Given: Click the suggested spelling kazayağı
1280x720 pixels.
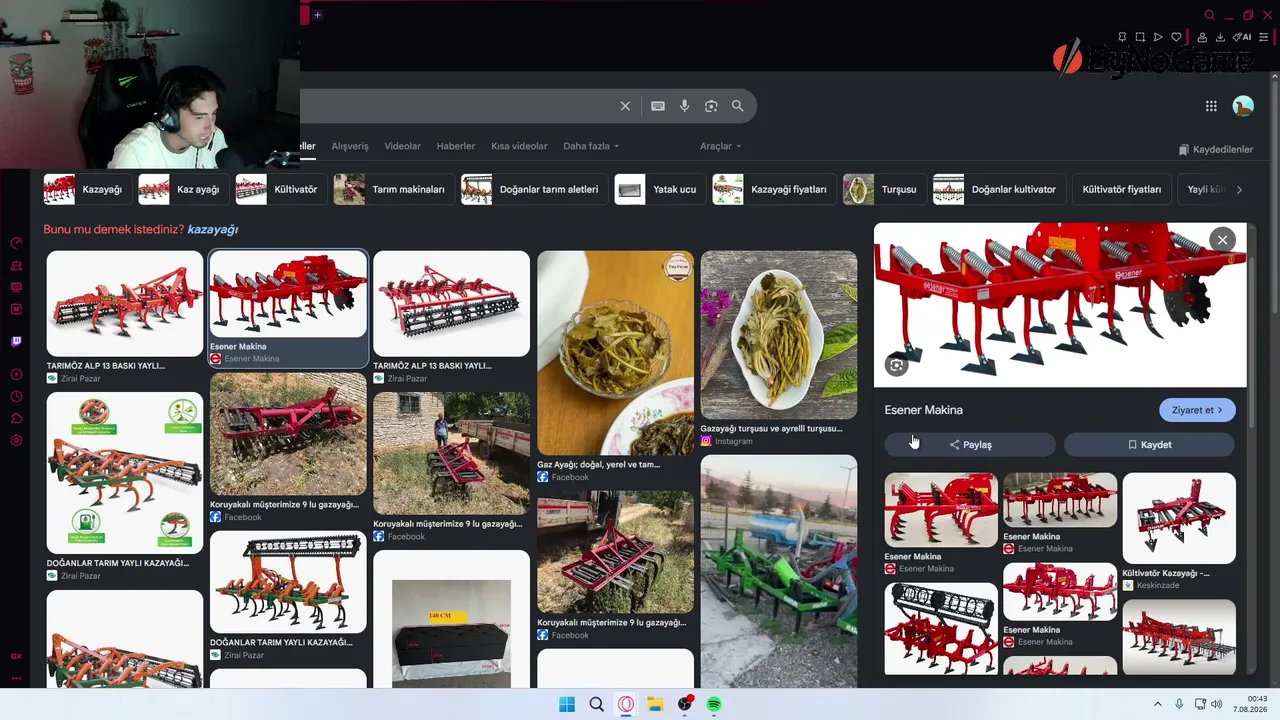Looking at the screenshot, I should [x=212, y=229].
